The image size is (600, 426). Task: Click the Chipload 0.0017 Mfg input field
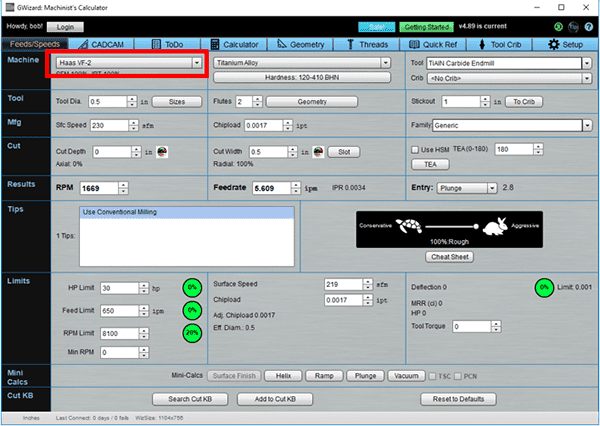click(x=264, y=126)
